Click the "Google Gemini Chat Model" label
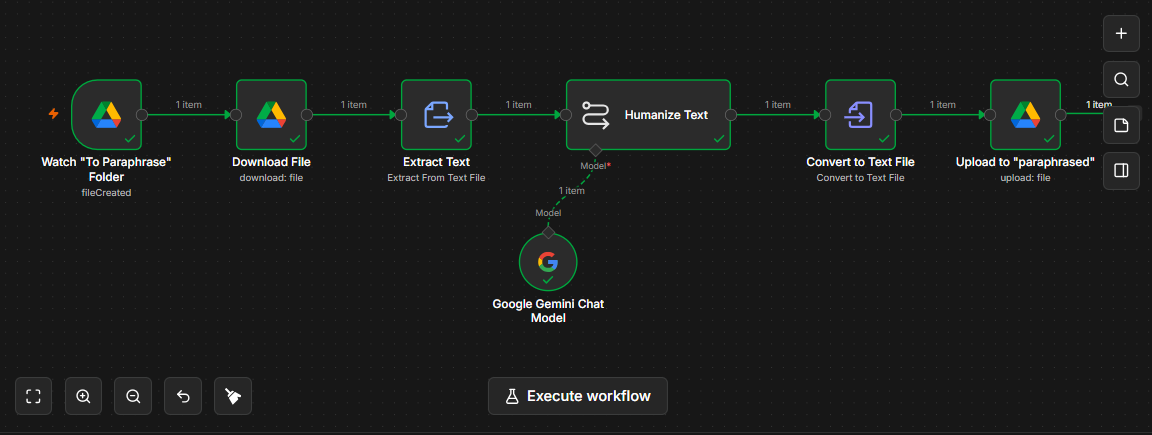1152x435 pixels. pos(548,311)
